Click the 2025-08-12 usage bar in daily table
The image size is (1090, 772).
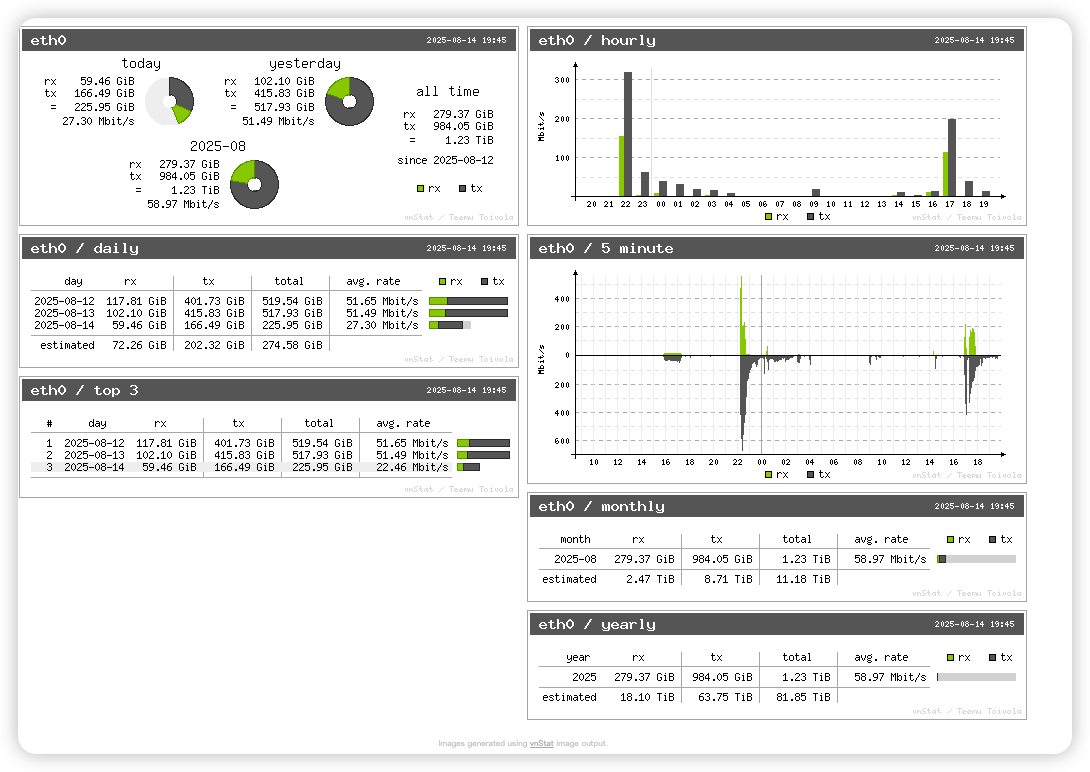pyautogui.click(x=468, y=301)
